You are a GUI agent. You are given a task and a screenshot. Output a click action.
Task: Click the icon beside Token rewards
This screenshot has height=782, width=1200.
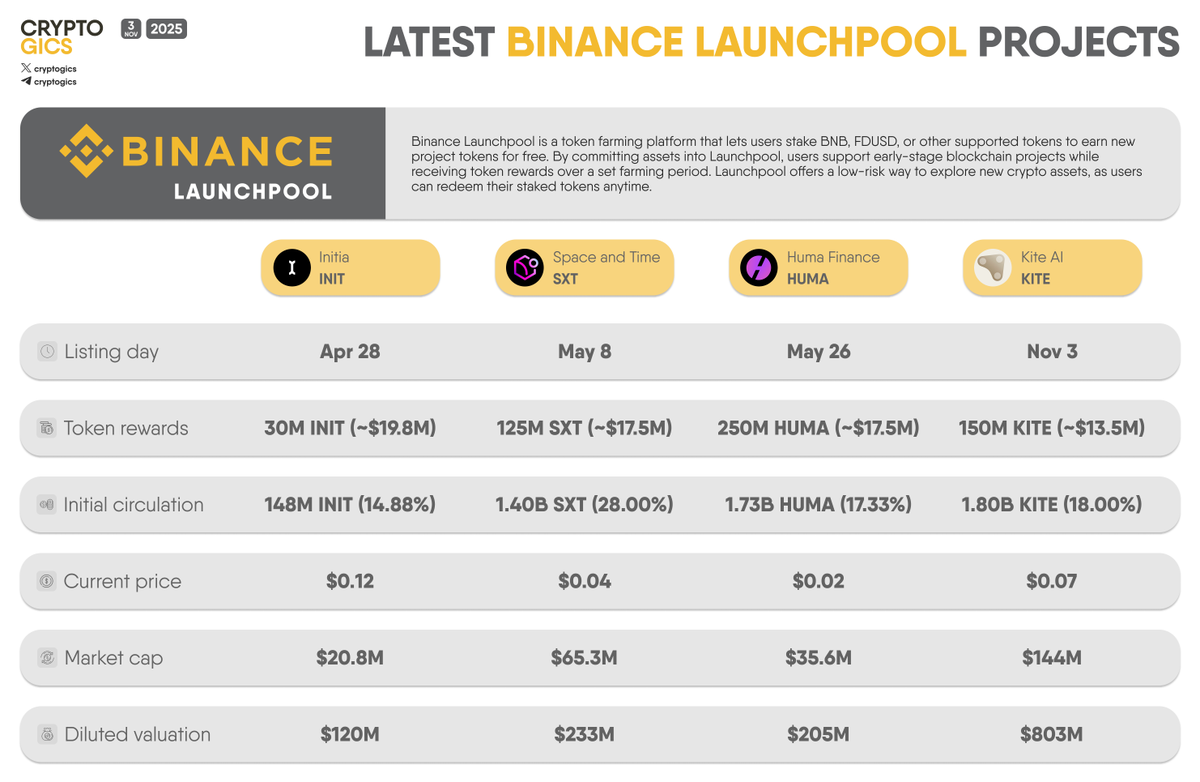pyautogui.click(x=47, y=428)
